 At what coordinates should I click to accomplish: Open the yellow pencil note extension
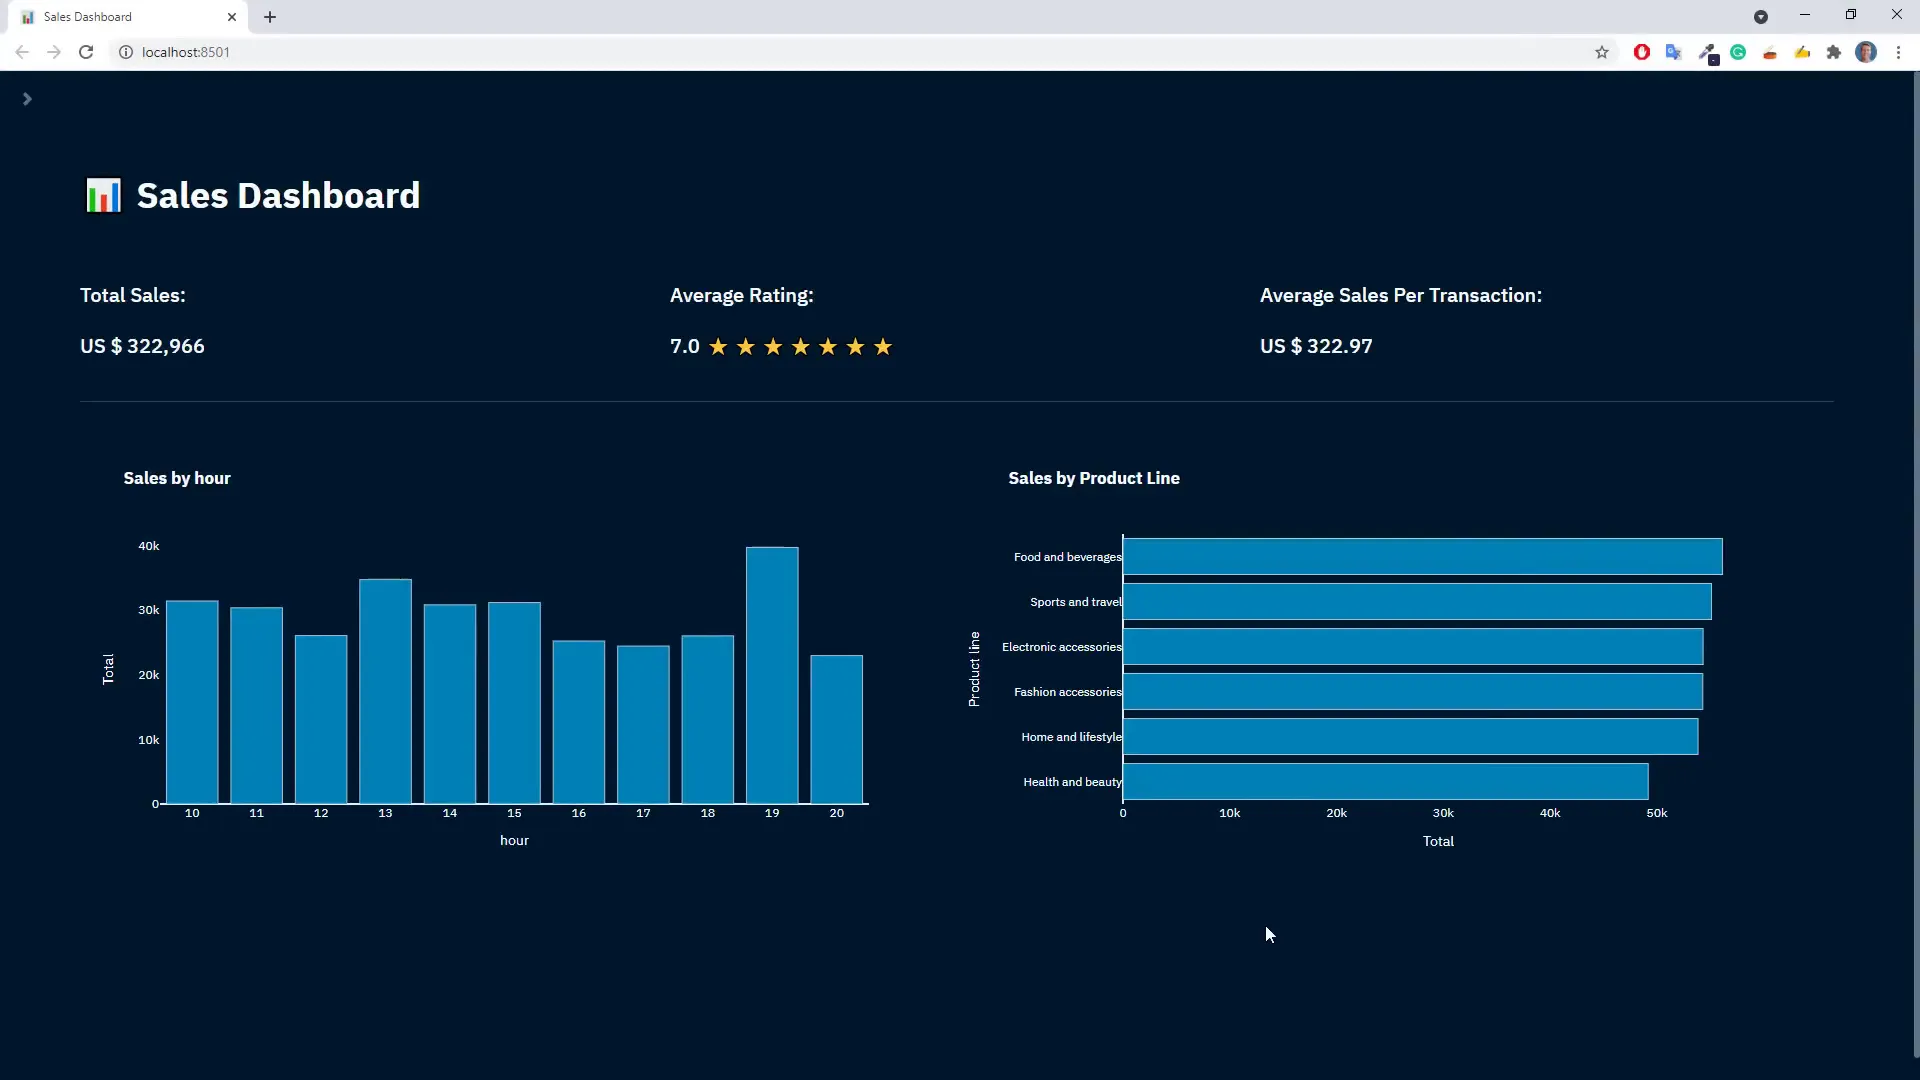pos(1802,52)
